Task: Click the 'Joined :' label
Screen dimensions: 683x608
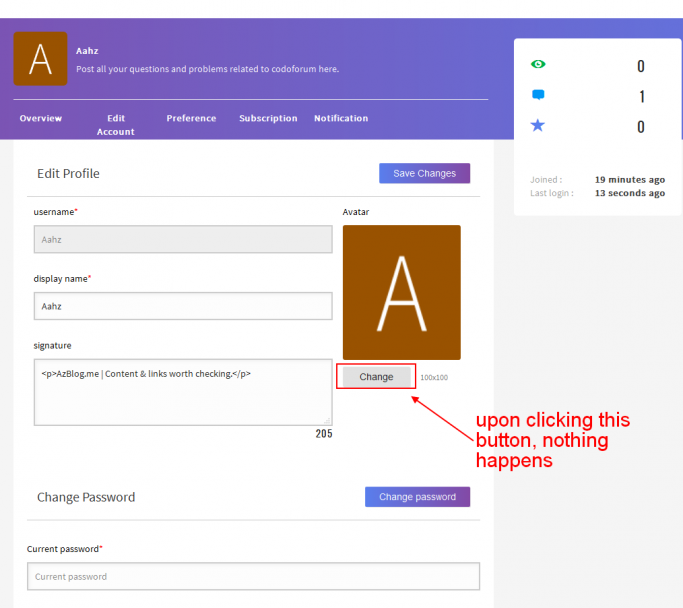Action: point(546,179)
